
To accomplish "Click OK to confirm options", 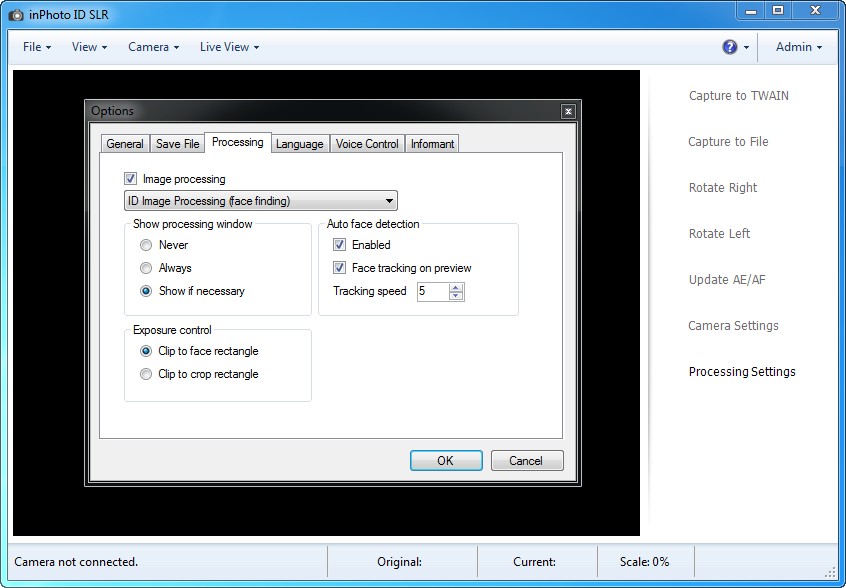I will click(x=446, y=461).
